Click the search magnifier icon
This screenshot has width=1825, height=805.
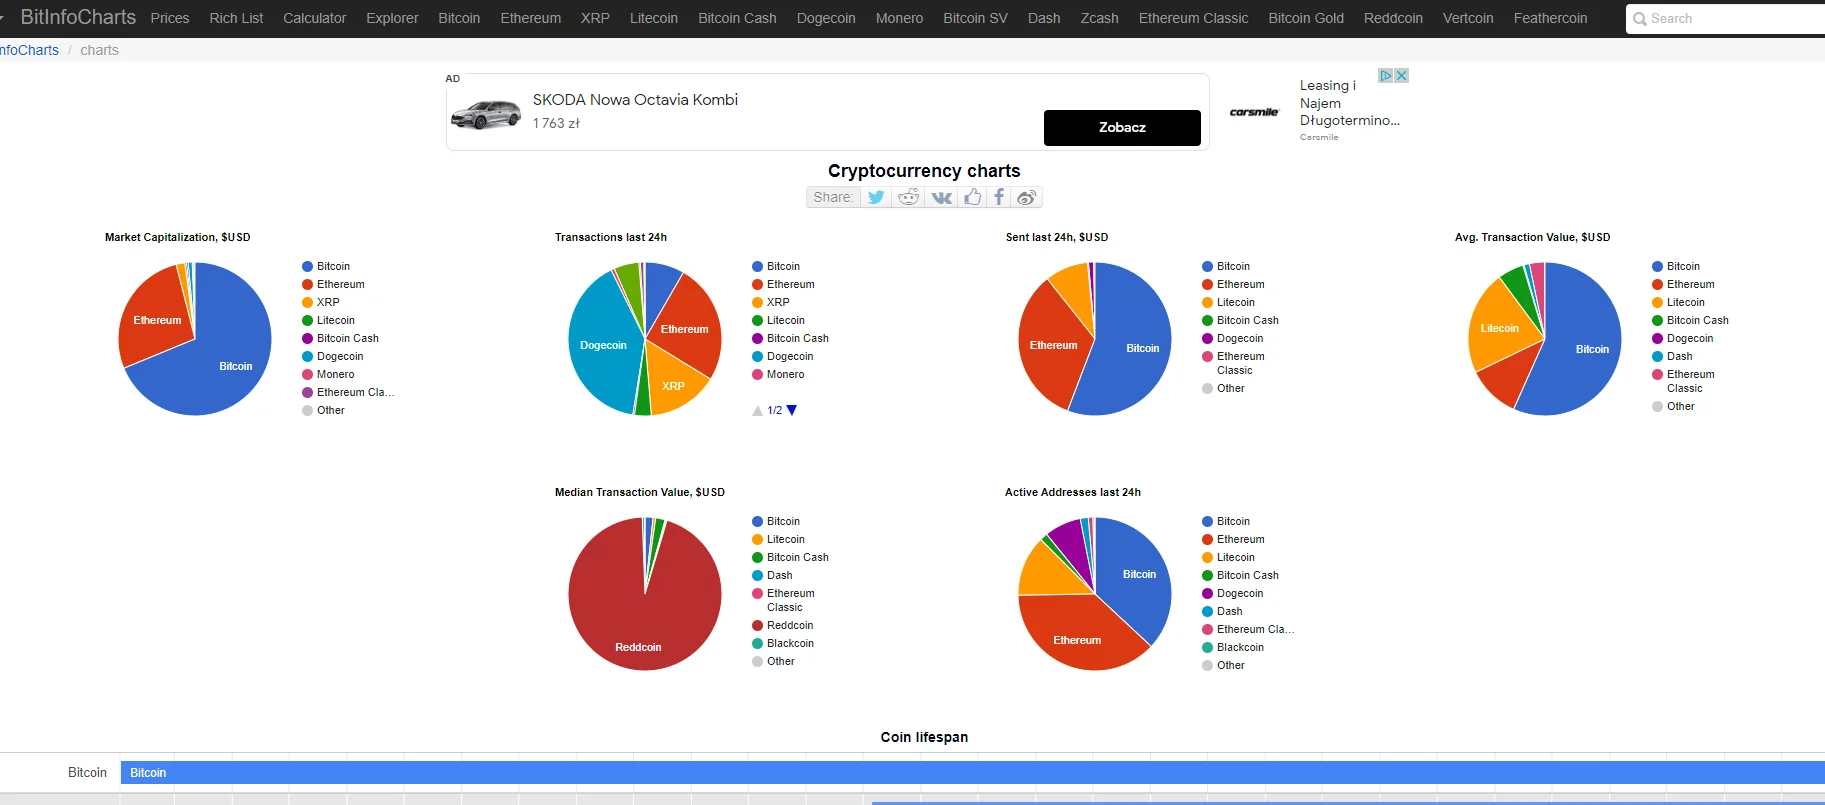point(1640,19)
